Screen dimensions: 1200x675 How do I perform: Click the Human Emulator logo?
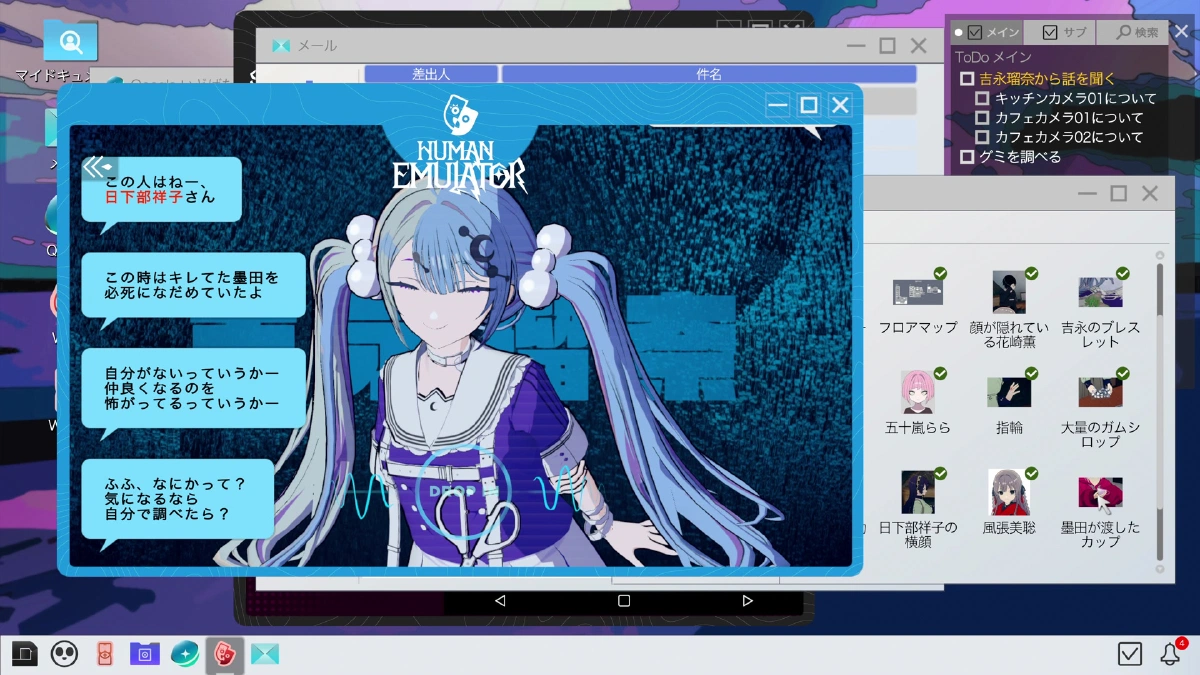459,148
